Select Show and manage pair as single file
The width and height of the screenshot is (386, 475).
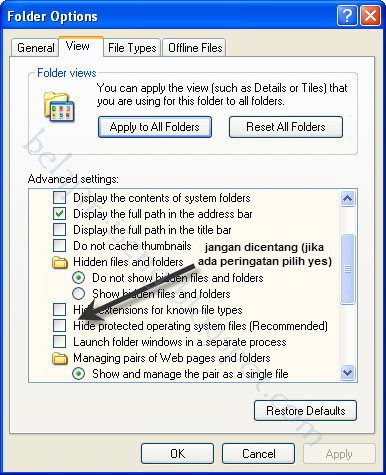click(x=78, y=374)
